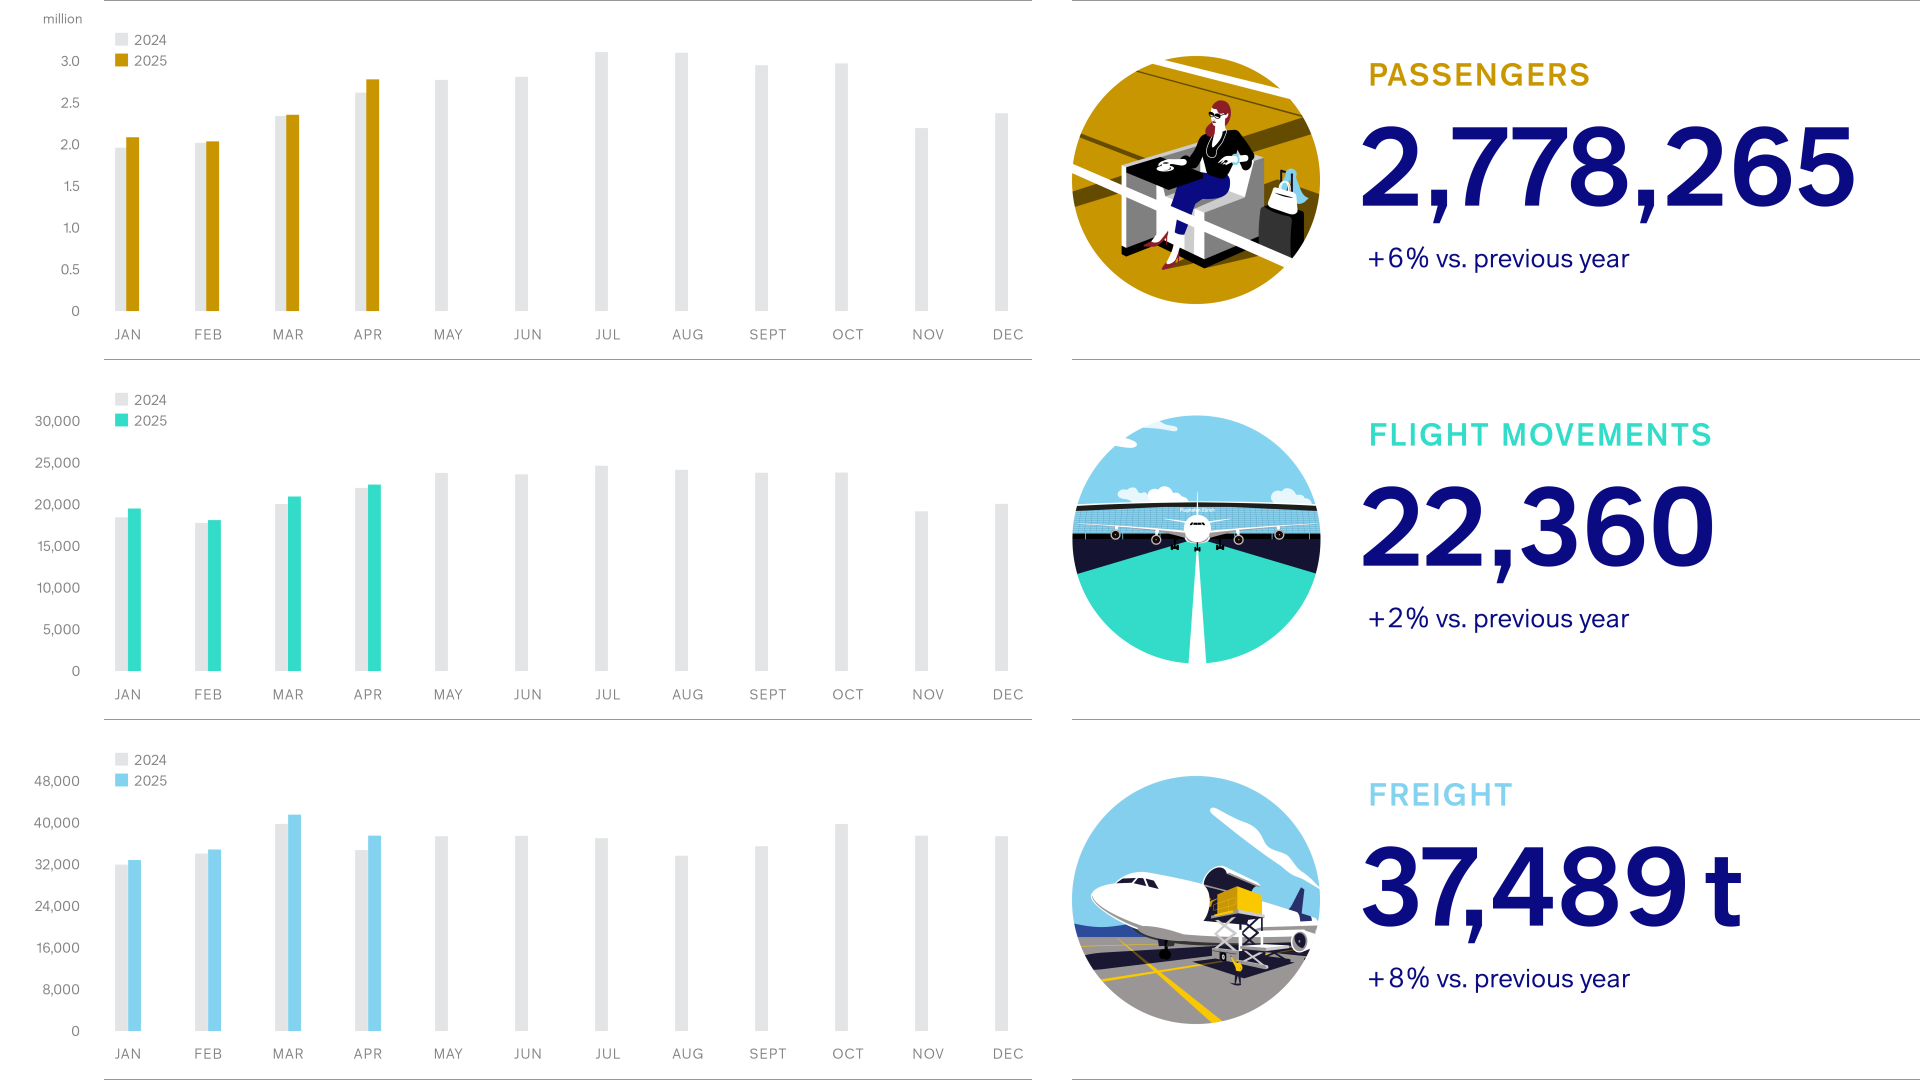The height and width of the screenshot is (1080, 1920).
Task: Click the light blue 2025 legend swatch in freight chart
Action: [x=121, y=780]
